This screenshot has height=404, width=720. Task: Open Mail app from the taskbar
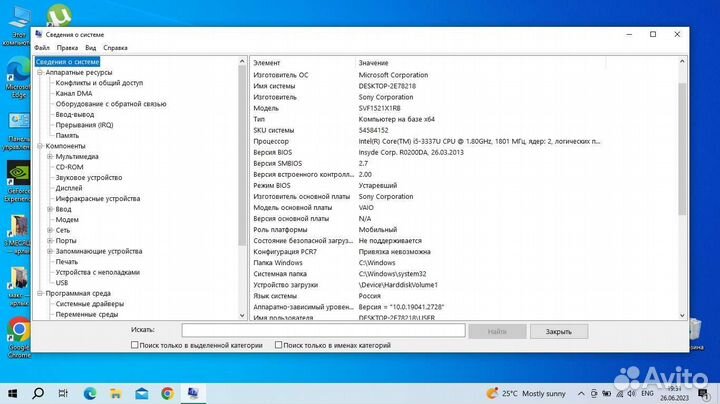point(141,393)
